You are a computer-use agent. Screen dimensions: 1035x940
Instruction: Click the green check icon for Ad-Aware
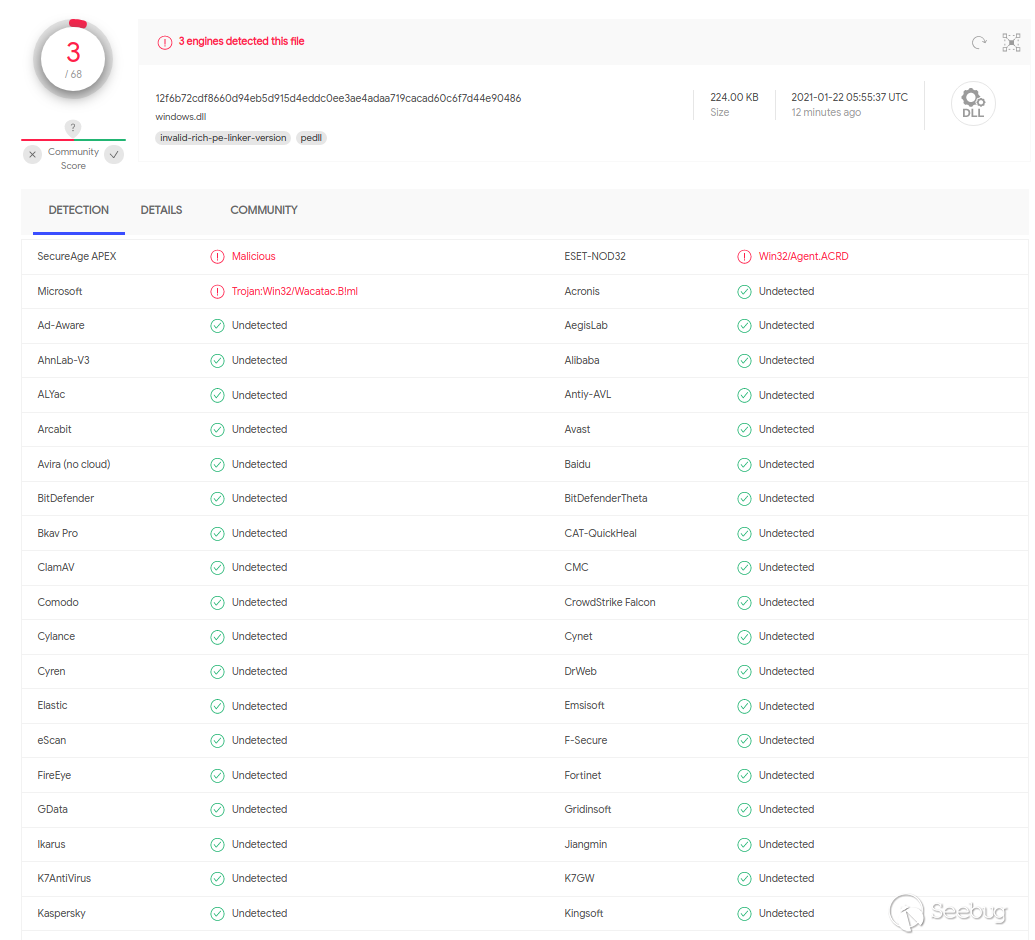click(x=217, y=326)
